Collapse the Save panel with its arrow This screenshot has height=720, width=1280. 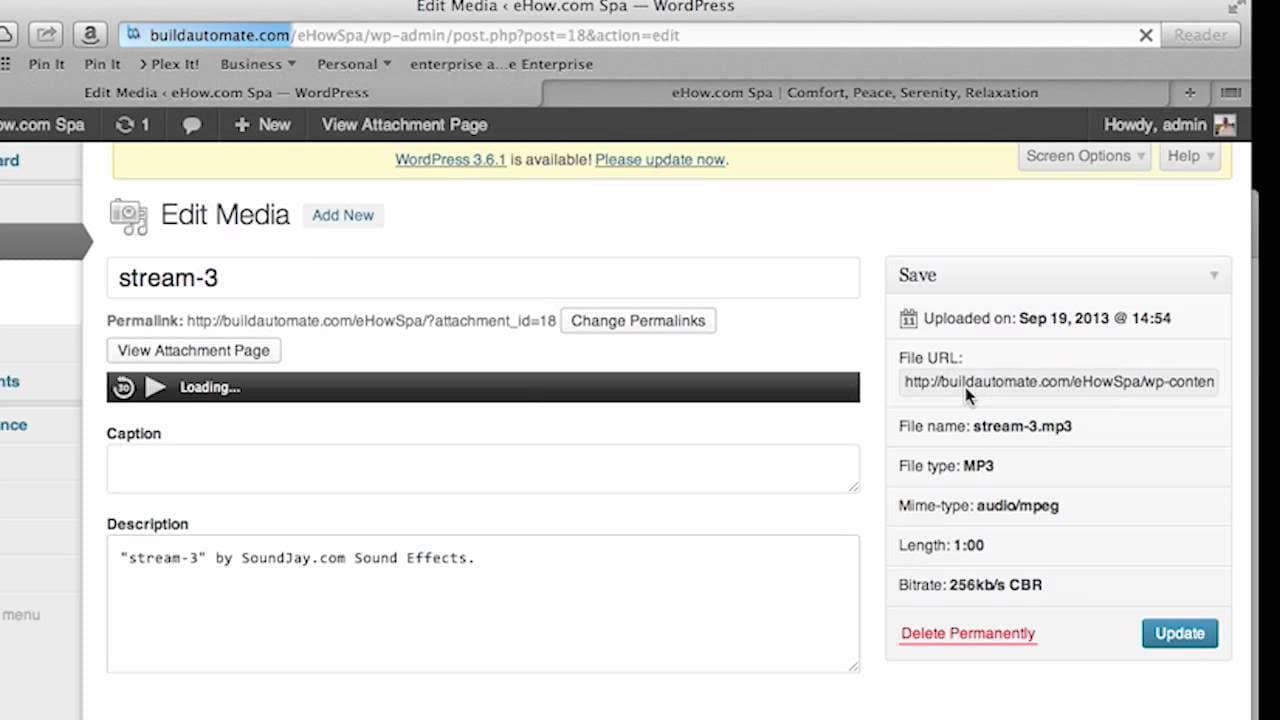point(1214,275)
